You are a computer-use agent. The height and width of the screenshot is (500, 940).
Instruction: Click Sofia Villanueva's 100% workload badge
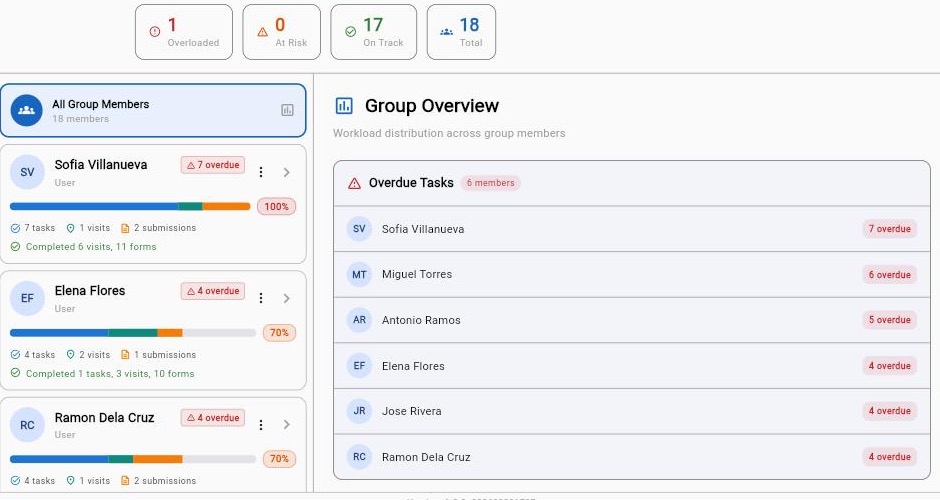276,206
